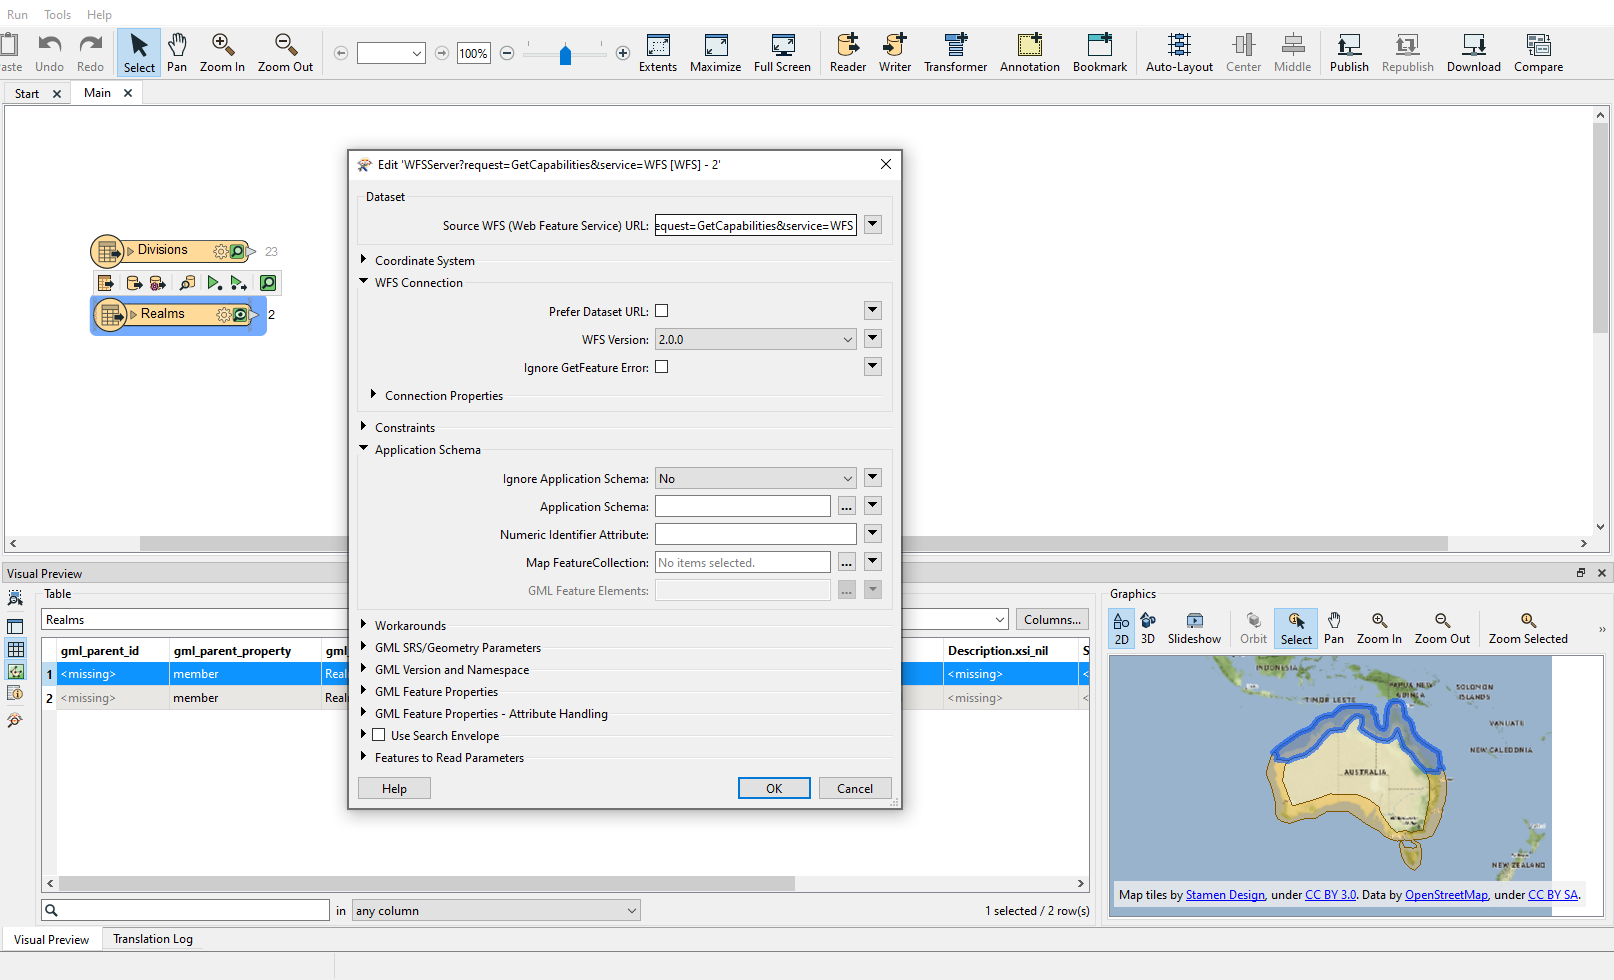Click the Undo toolbar icon
Screen dimensions: 1614x980
tap(49, 53)
